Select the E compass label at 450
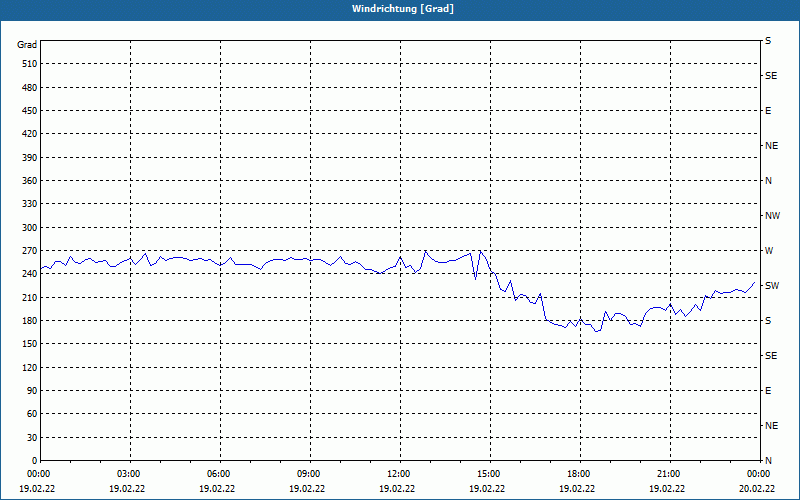Image resolution: width=800 pixels, height=500 pixels. click(x=768, y=111)
